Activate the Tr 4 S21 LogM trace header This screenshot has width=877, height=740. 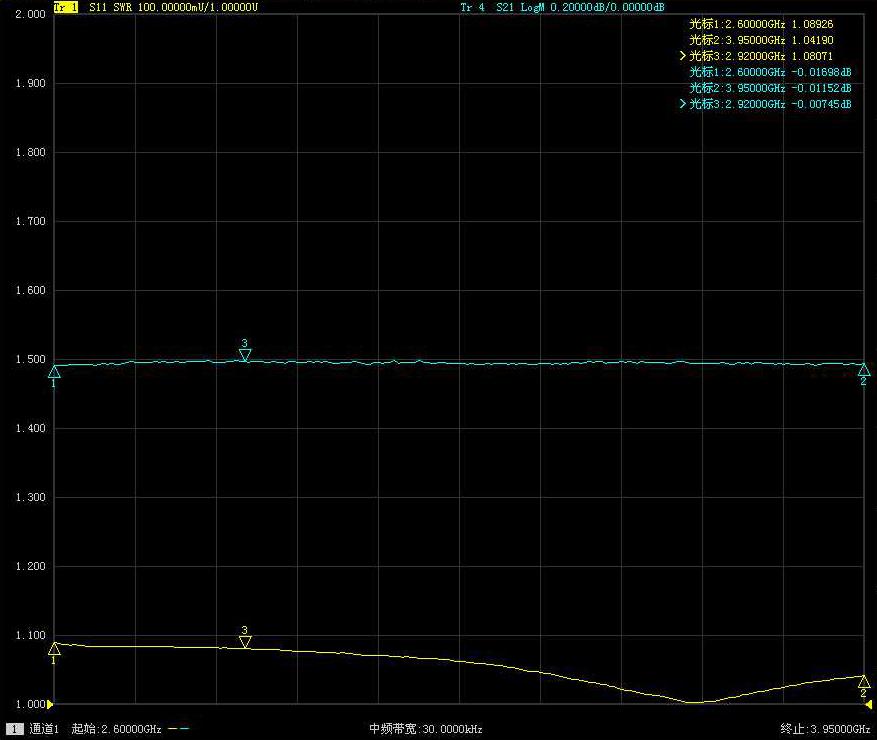point(562,7)
